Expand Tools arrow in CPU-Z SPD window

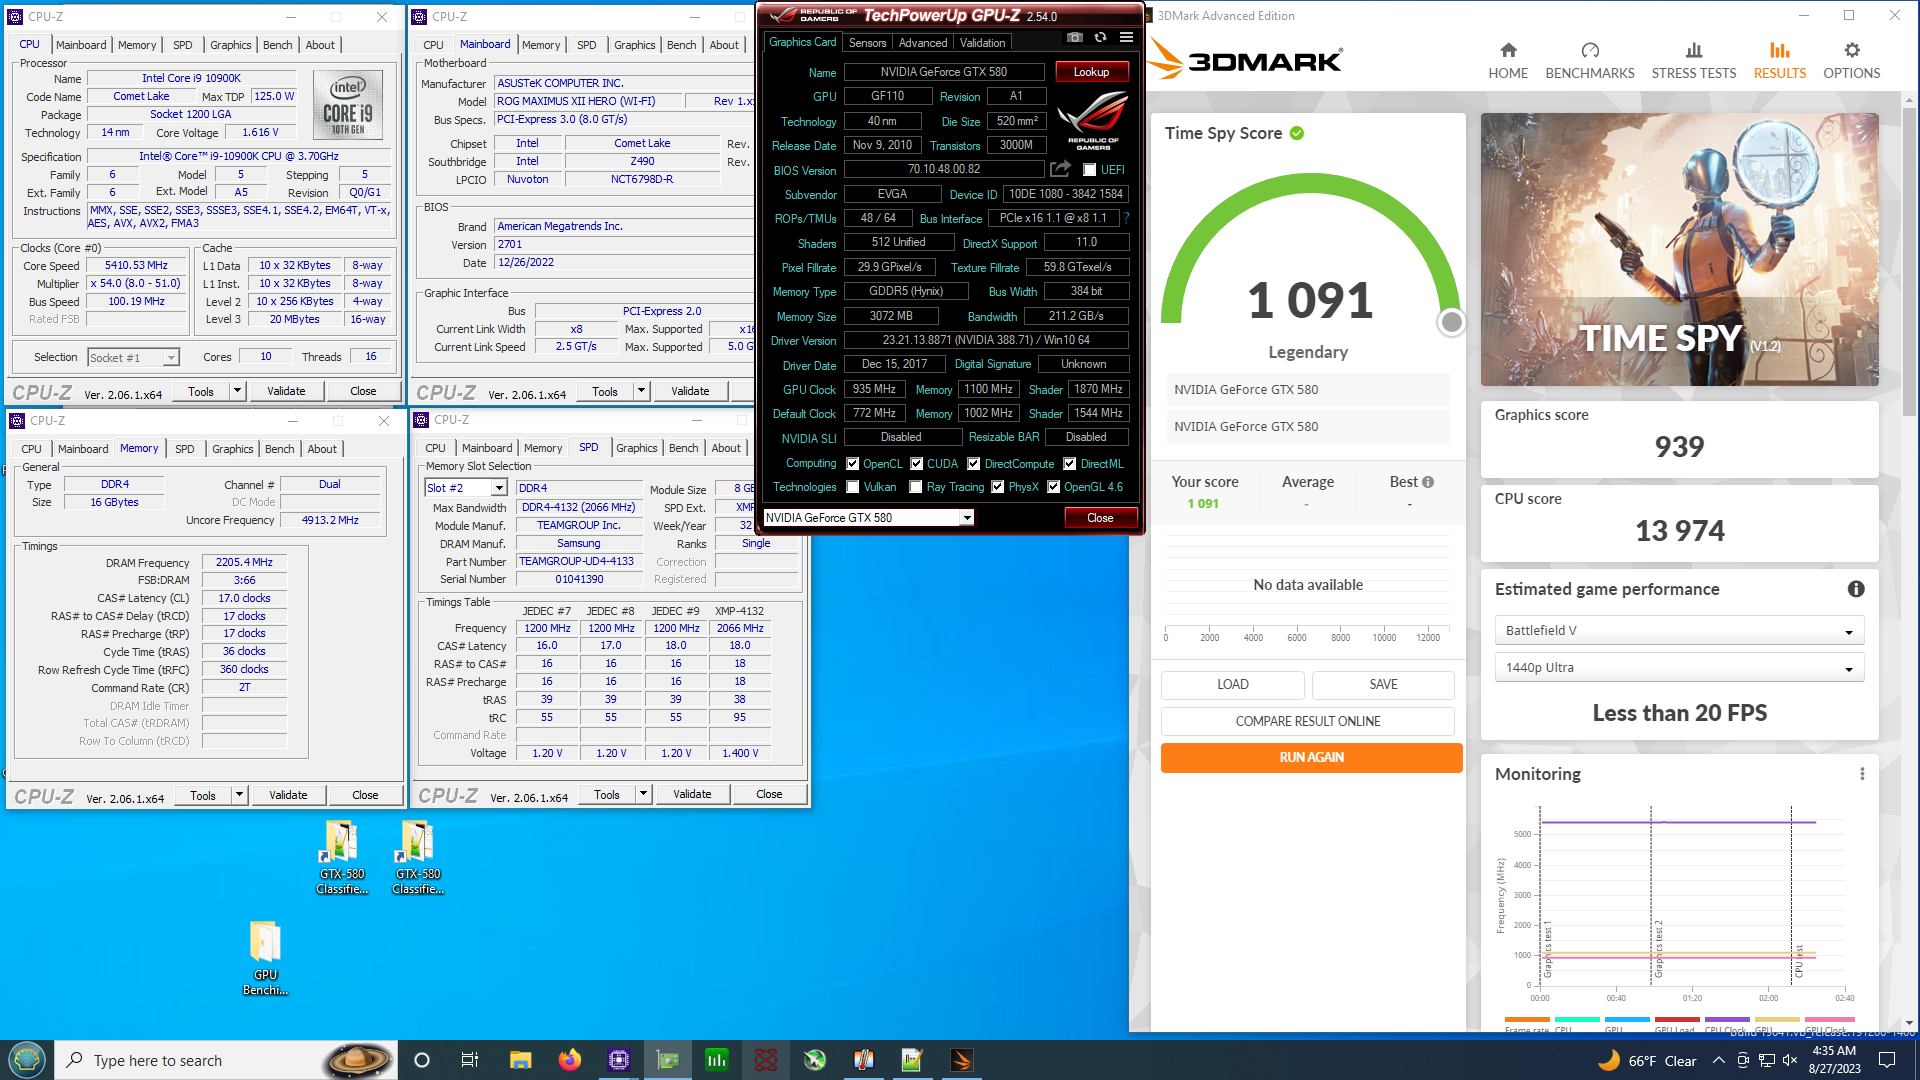coord(644,794)
